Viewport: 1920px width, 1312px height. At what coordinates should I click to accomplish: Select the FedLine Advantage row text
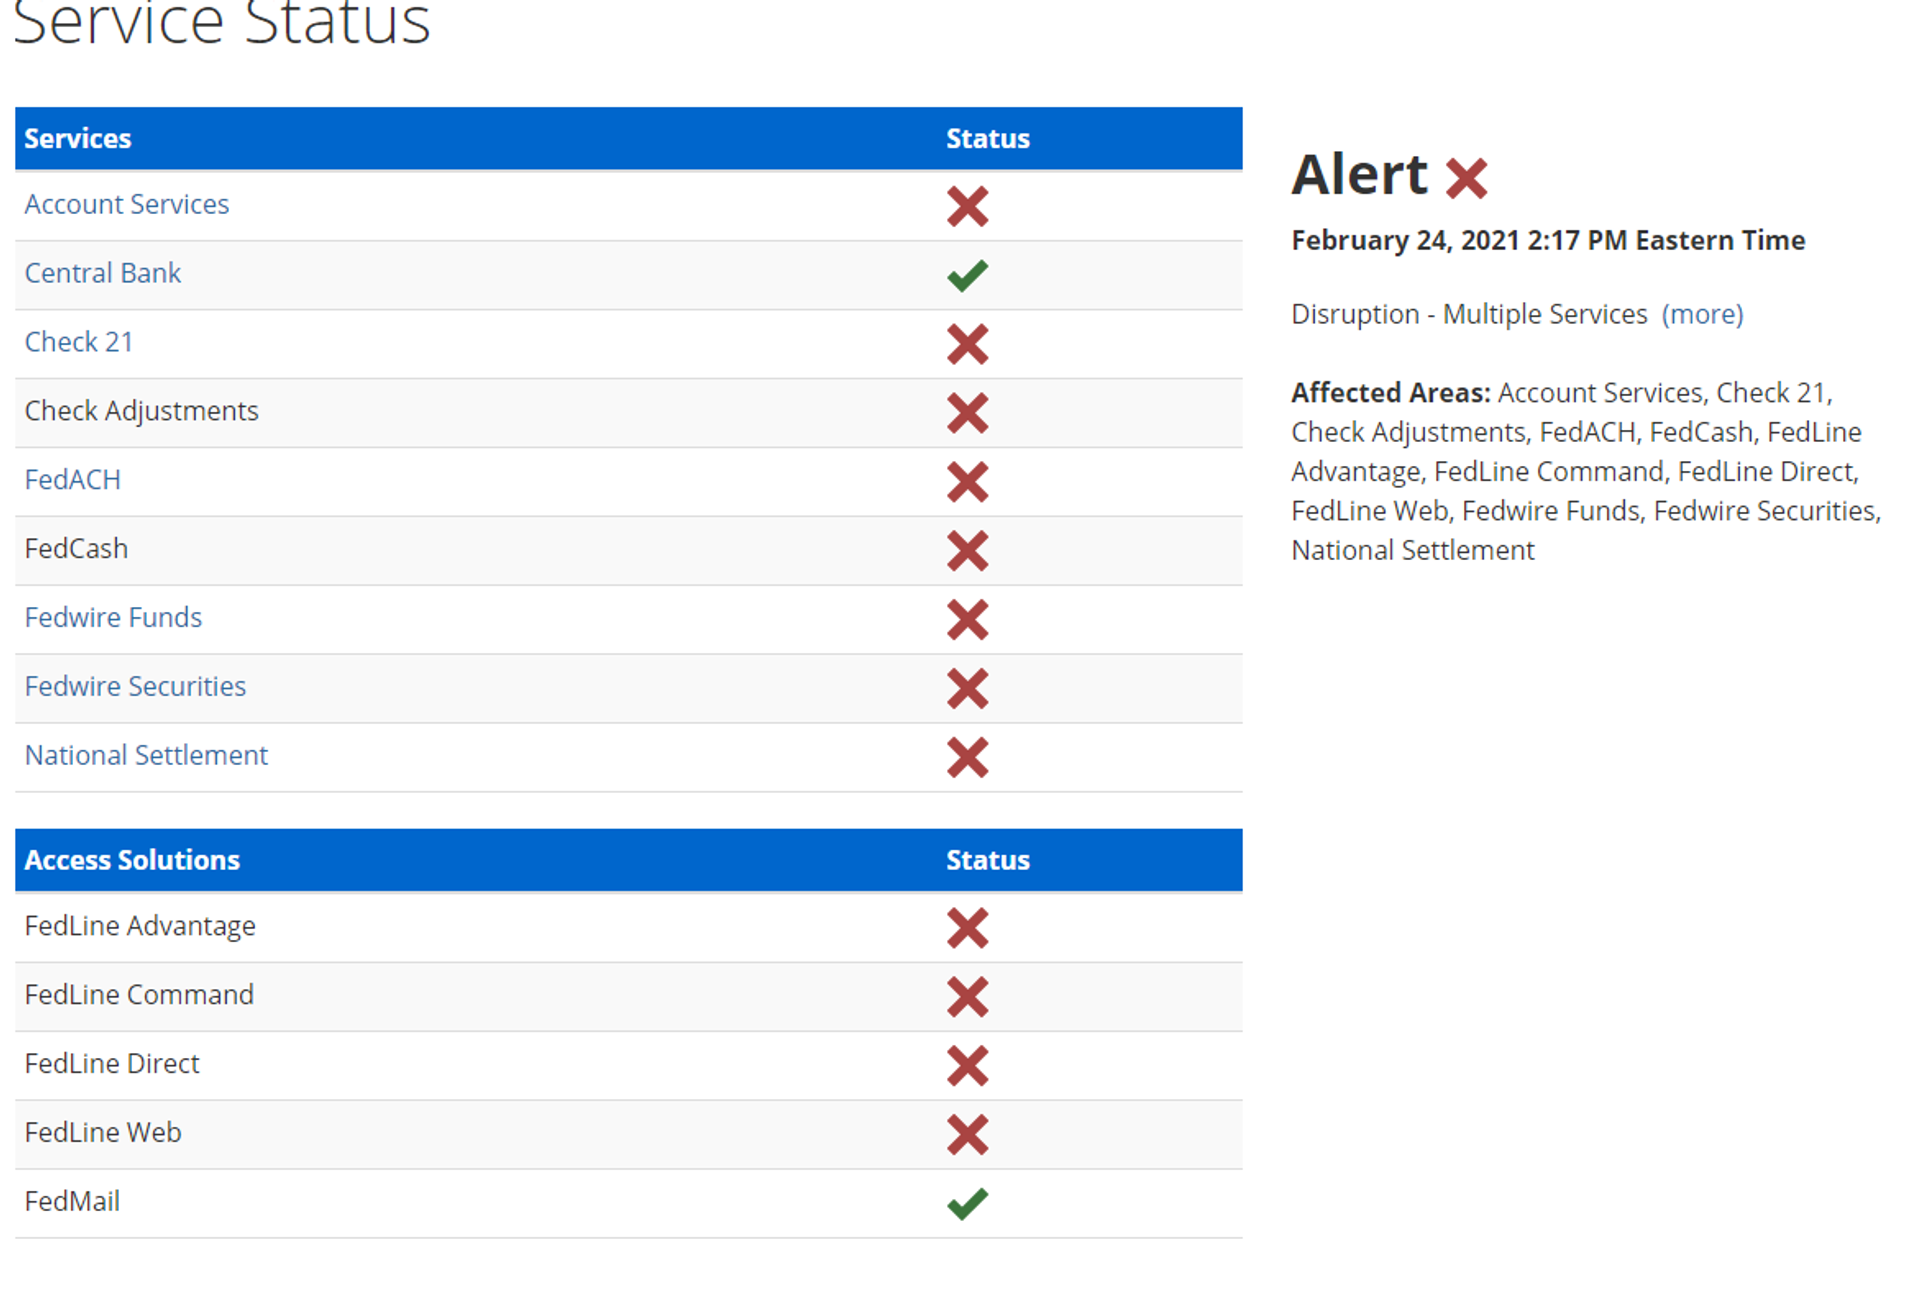[140, 926]
